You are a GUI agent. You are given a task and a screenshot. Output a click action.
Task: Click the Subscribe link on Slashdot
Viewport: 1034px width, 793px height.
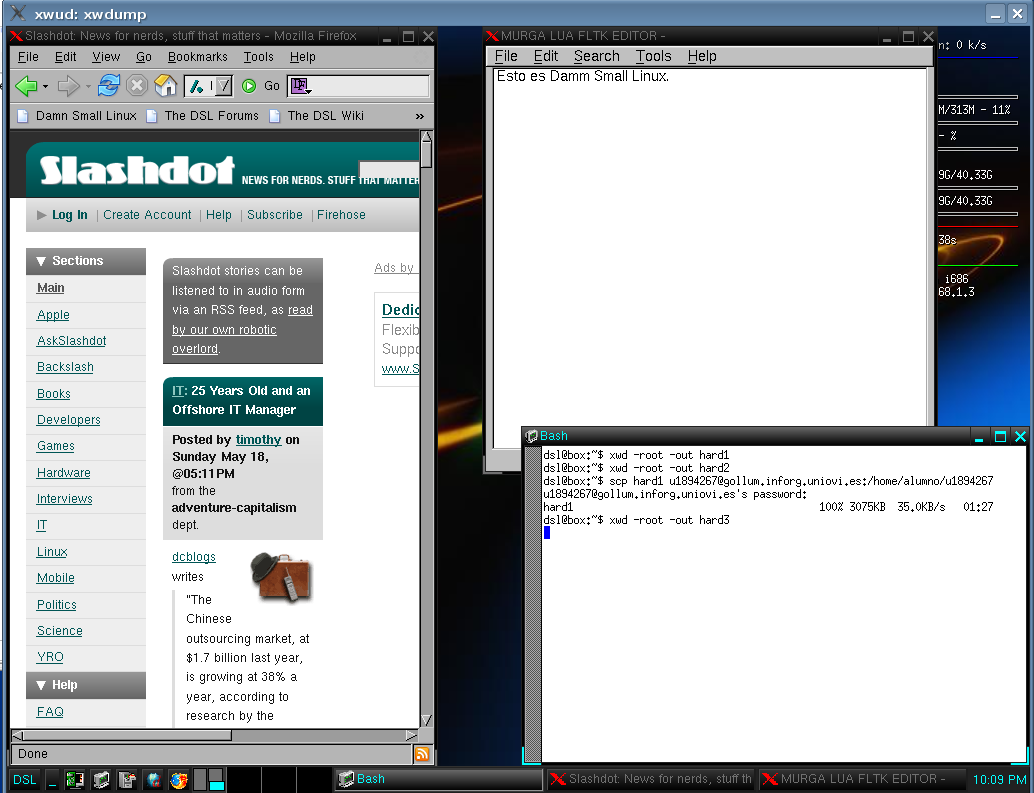(x=274, y=215)
